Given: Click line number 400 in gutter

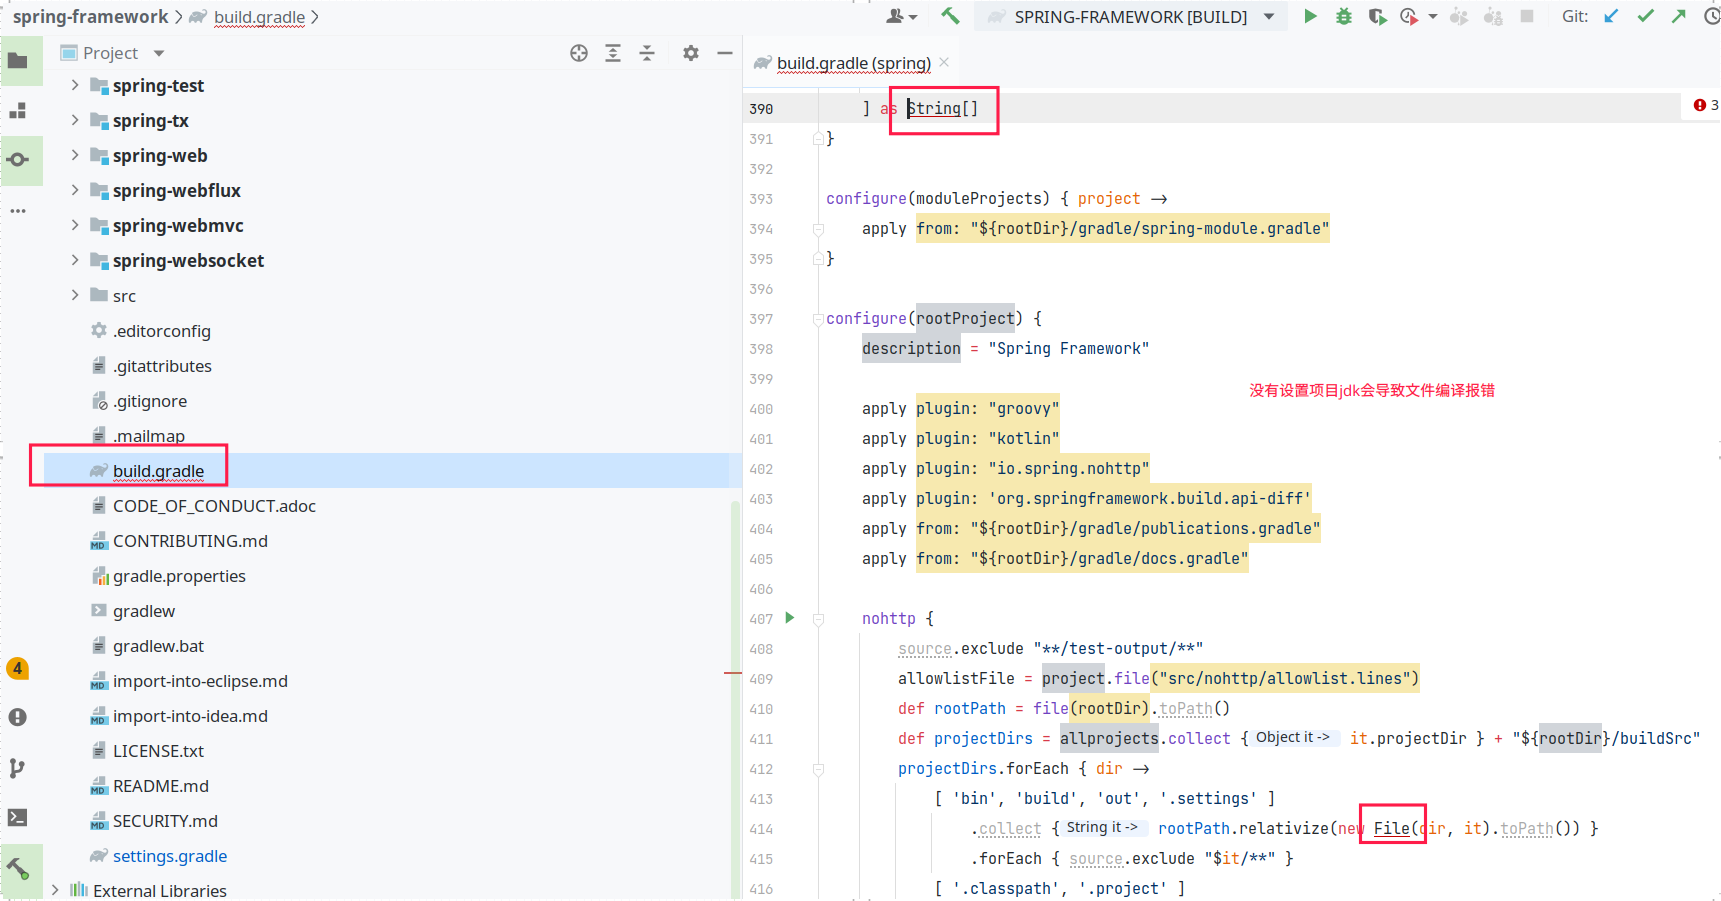Looking at the screenshot, I should pos(761,409).
